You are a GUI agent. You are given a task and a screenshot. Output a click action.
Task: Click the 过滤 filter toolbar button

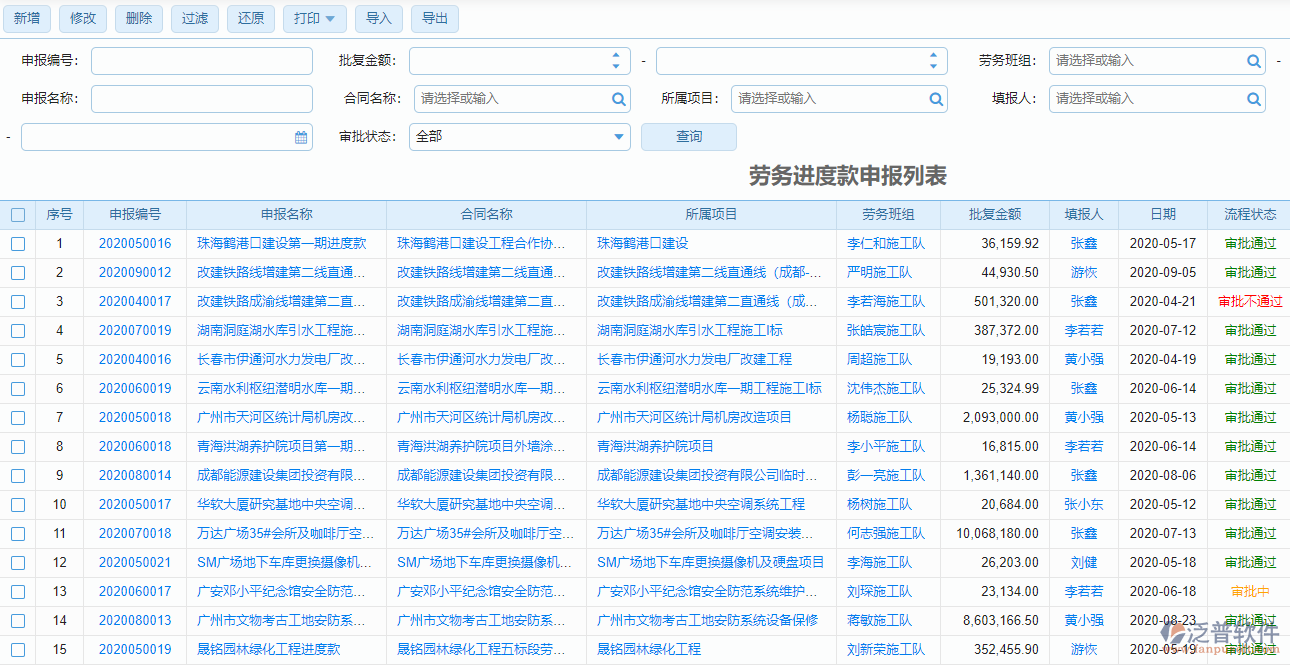(x=194, y=18)
